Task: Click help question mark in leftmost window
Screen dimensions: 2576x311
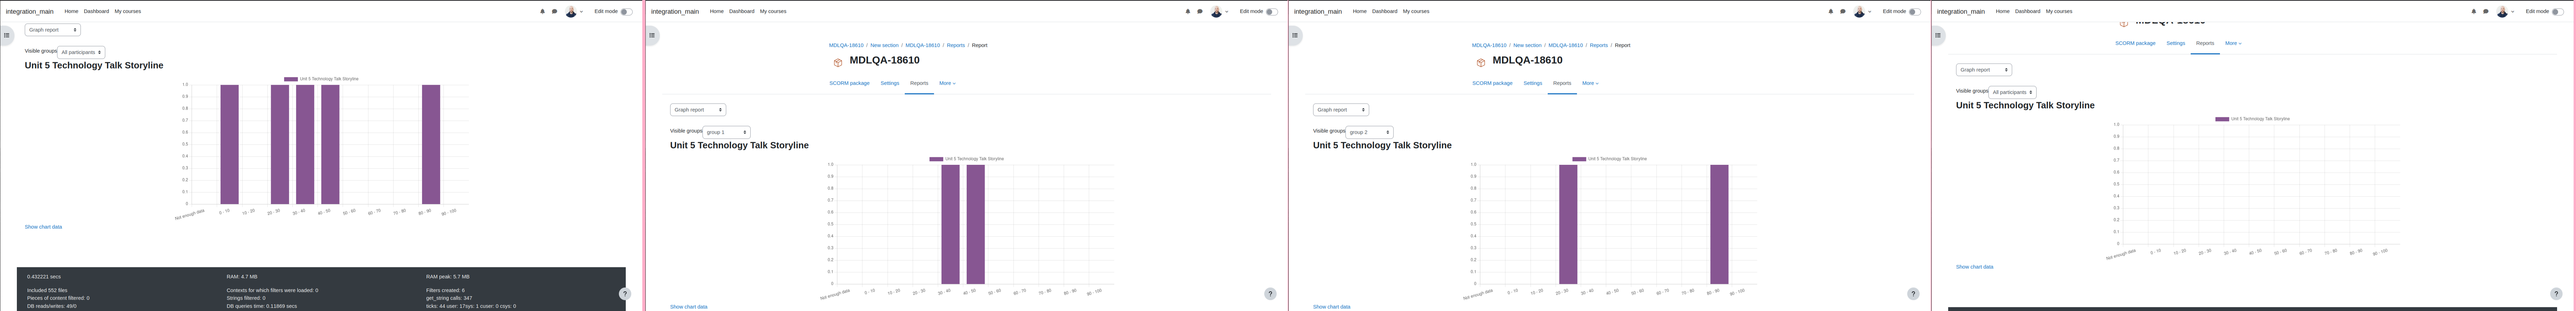Action: coord(625,294)
